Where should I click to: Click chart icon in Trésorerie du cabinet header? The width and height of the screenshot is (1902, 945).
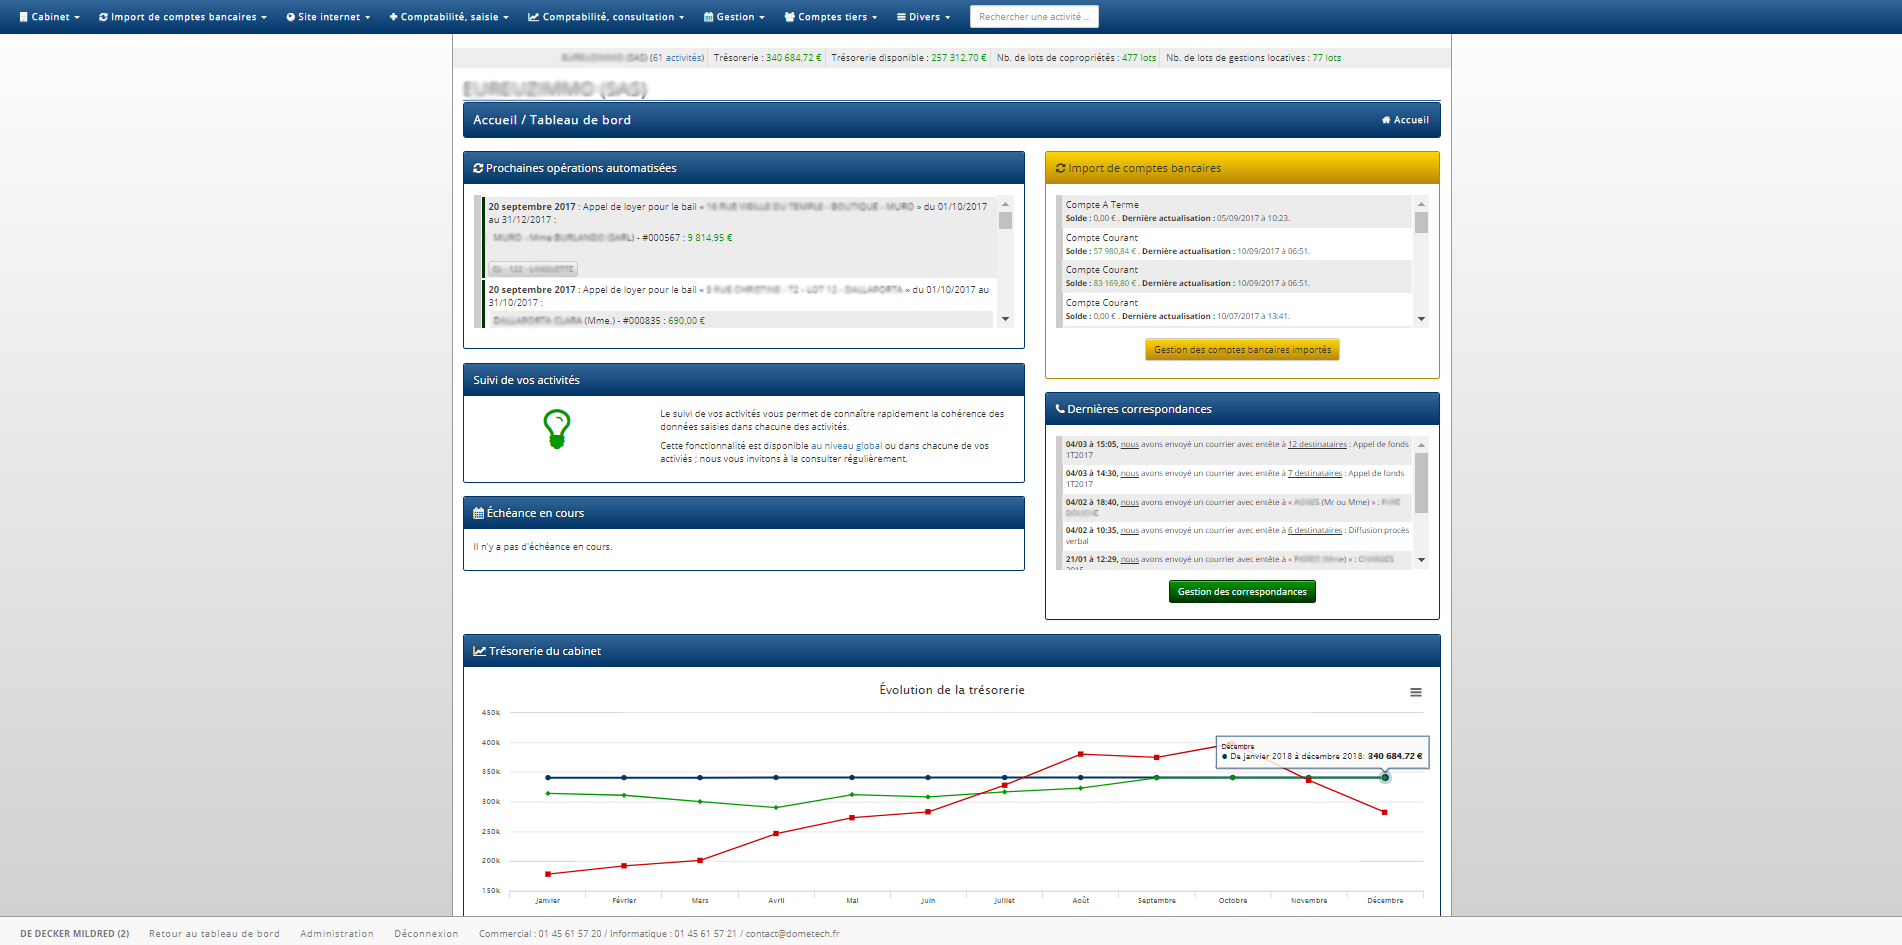tap(479, 651)
